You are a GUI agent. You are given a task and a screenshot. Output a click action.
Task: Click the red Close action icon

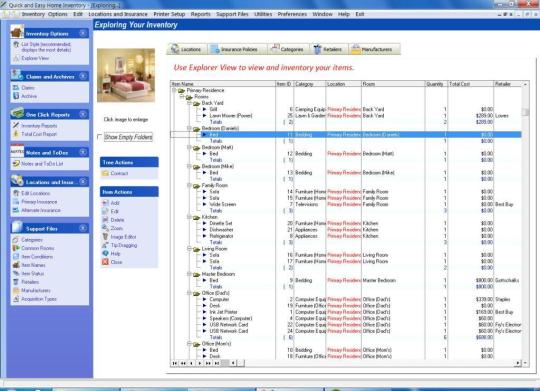[105, 262]
